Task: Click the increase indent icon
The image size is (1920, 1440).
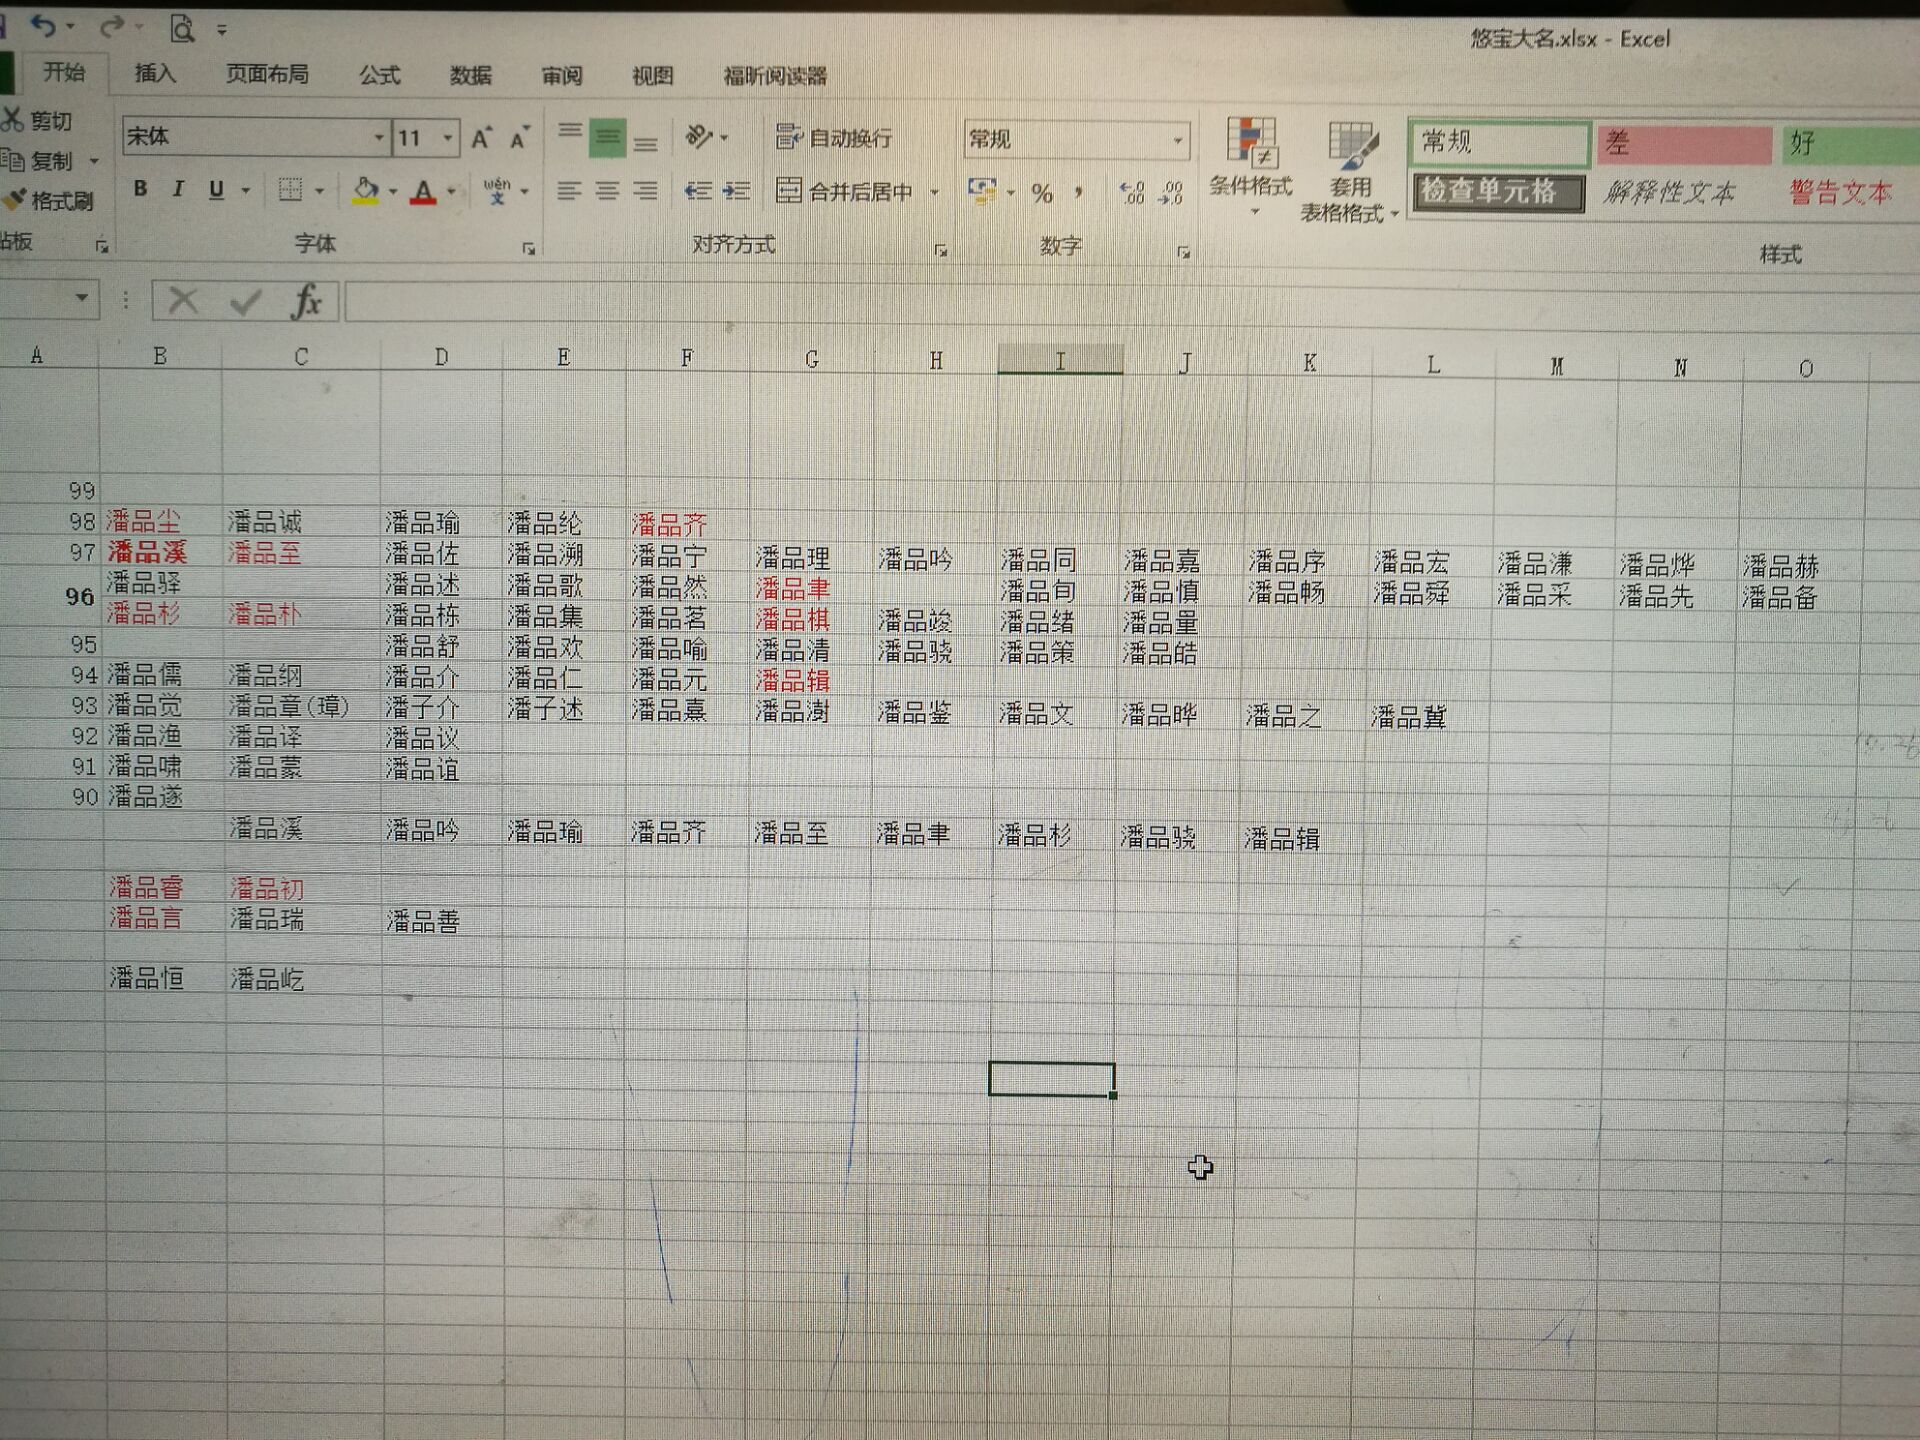Action: pyautogui.click(x=737, y=190)
